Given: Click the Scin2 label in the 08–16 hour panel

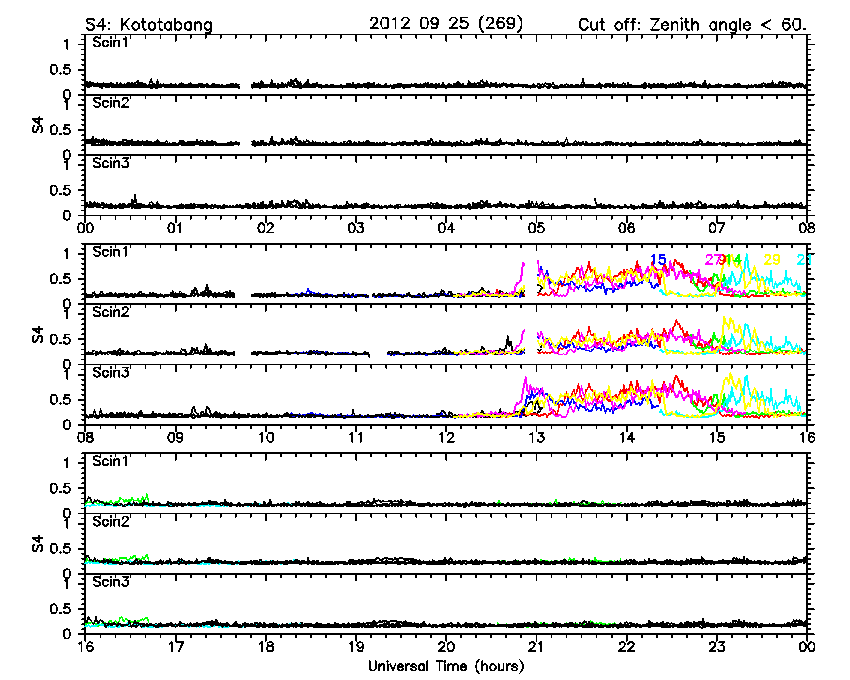Looking at the screenshot, I should click(x=111, y=312).
